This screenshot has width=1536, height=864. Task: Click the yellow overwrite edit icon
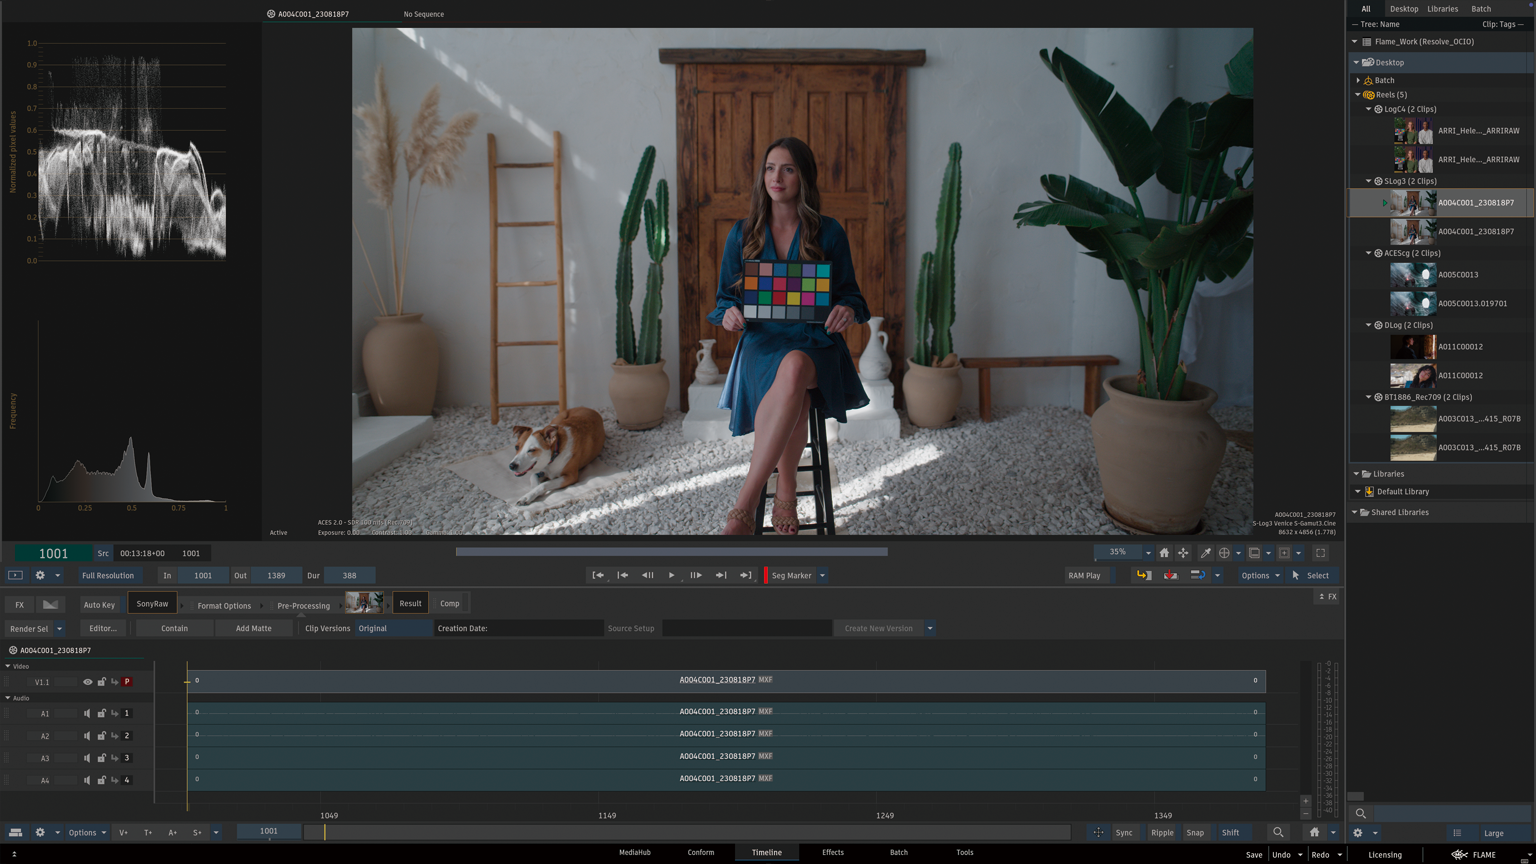coord(1143,575)
